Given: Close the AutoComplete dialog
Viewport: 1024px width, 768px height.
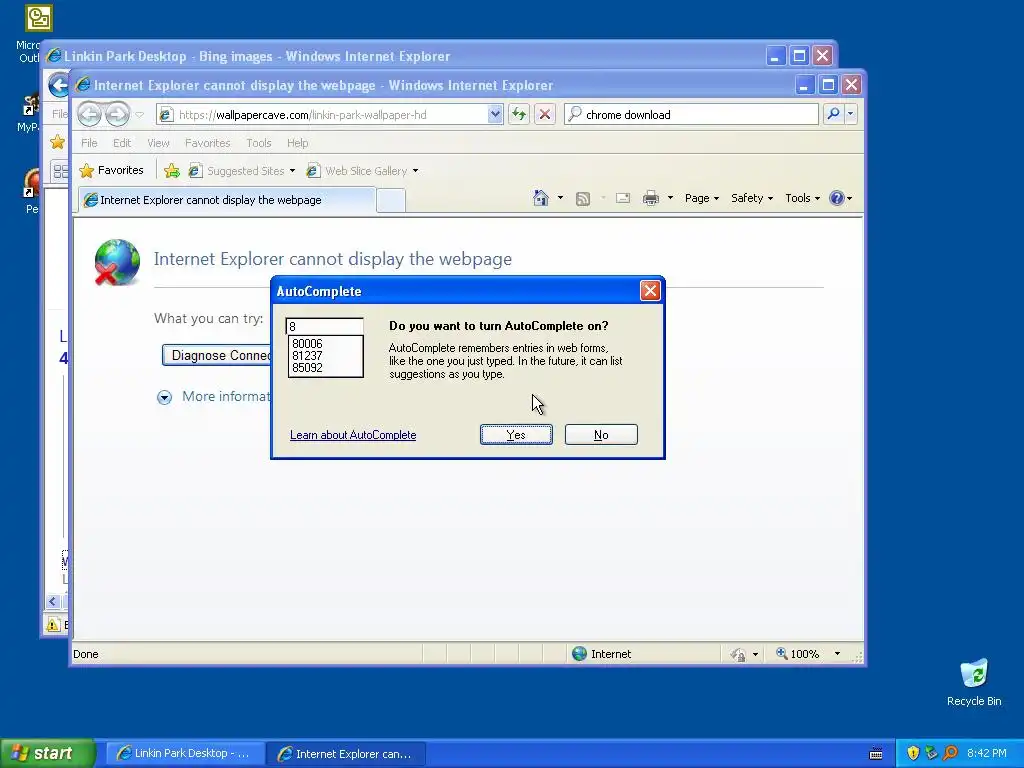Looking at the screenshot, I should coord(650,291).
